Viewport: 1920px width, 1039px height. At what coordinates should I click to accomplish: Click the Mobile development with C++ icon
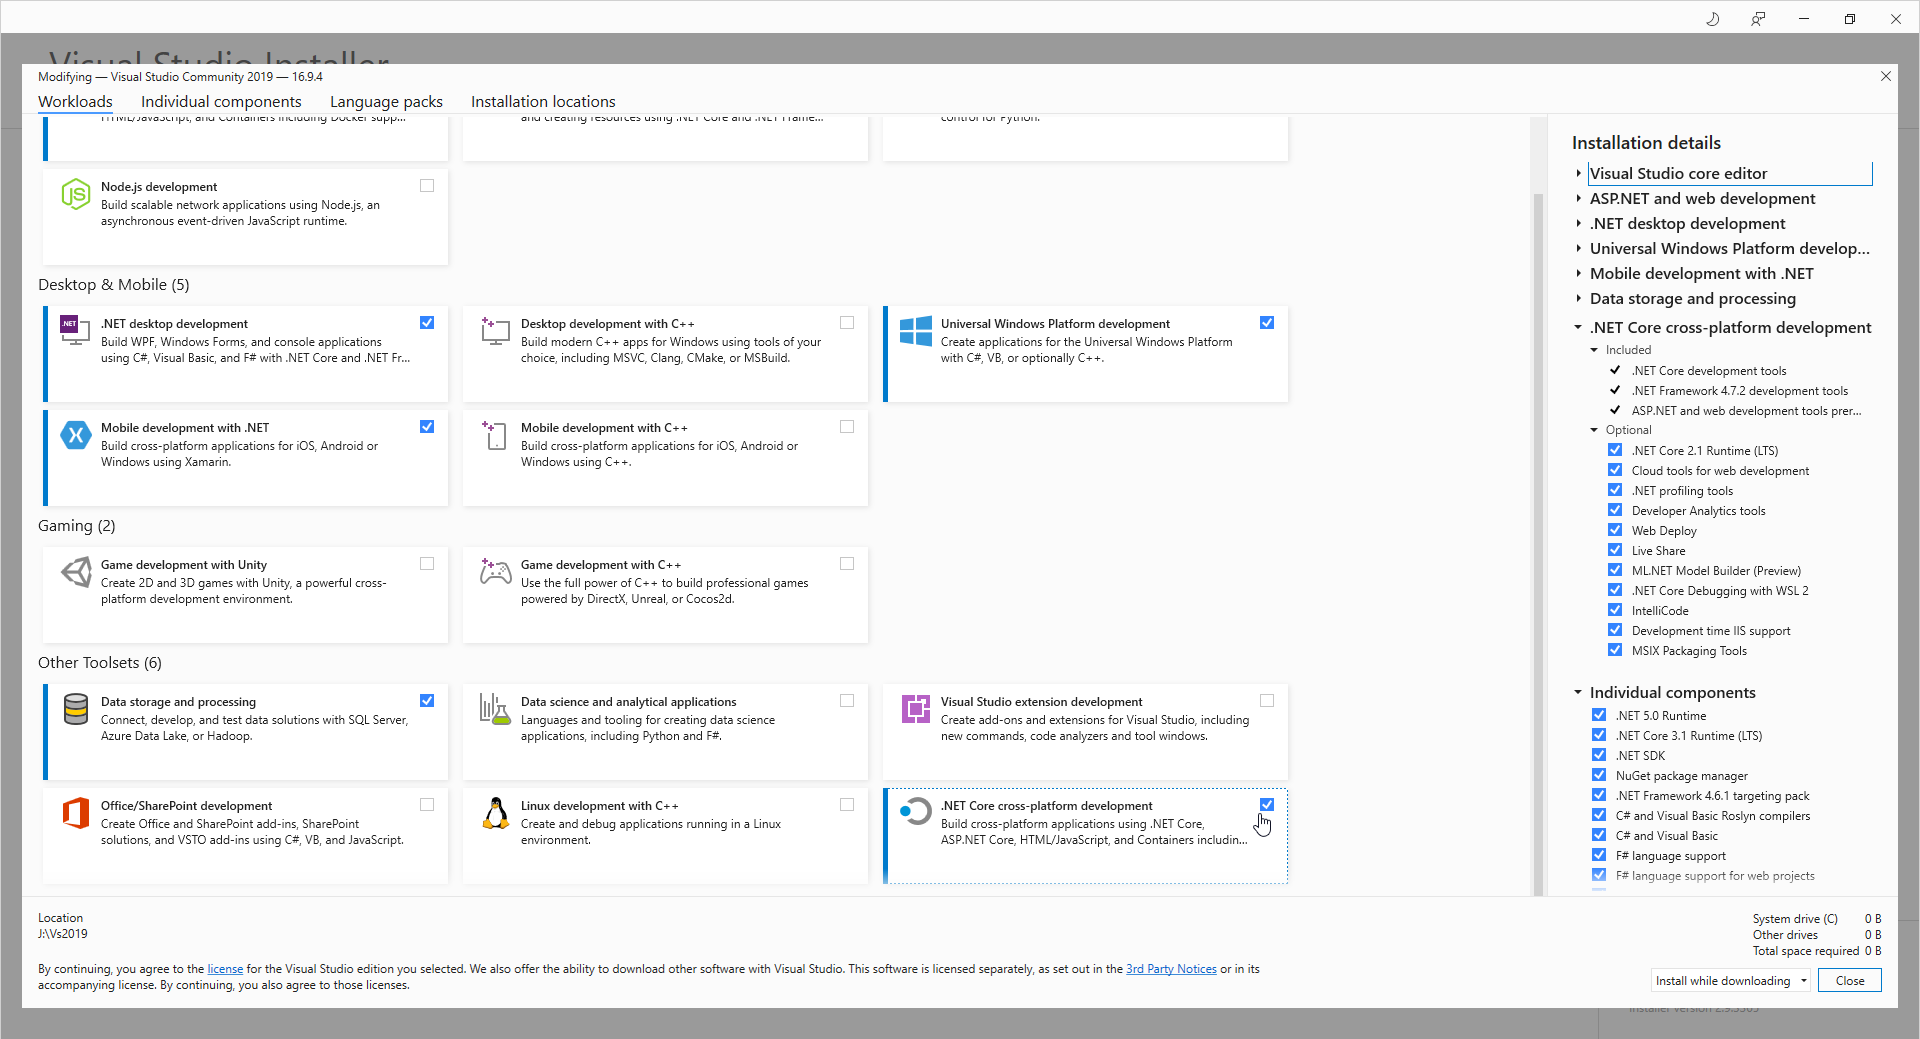click(x=495, y=435)
